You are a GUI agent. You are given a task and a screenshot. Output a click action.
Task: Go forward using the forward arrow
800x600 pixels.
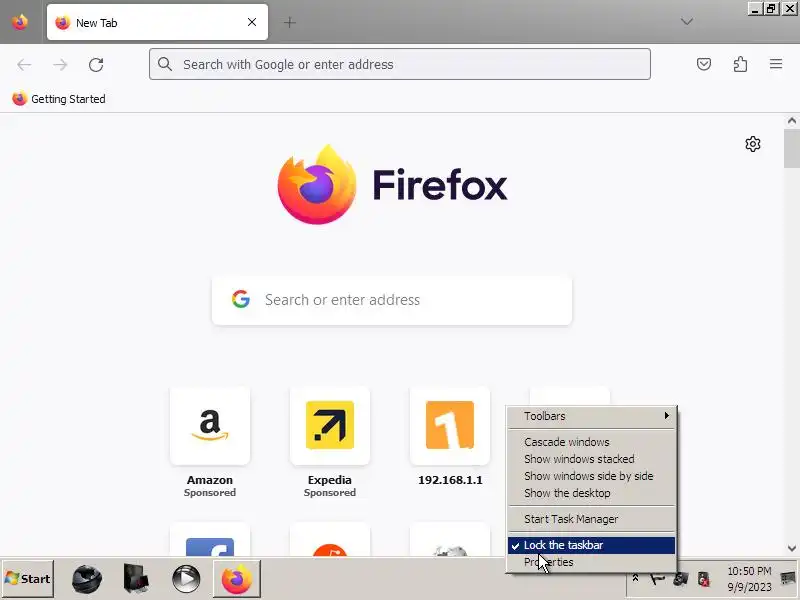pos(60,64)
